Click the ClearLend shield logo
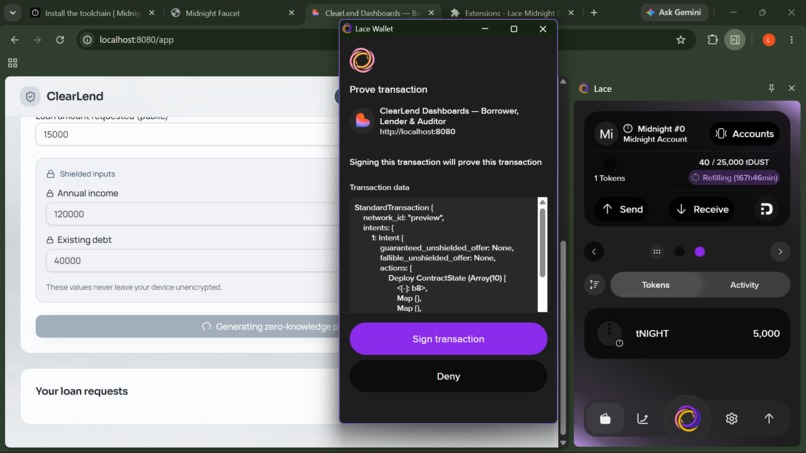 pyautogui.click(x=30, y=96)
